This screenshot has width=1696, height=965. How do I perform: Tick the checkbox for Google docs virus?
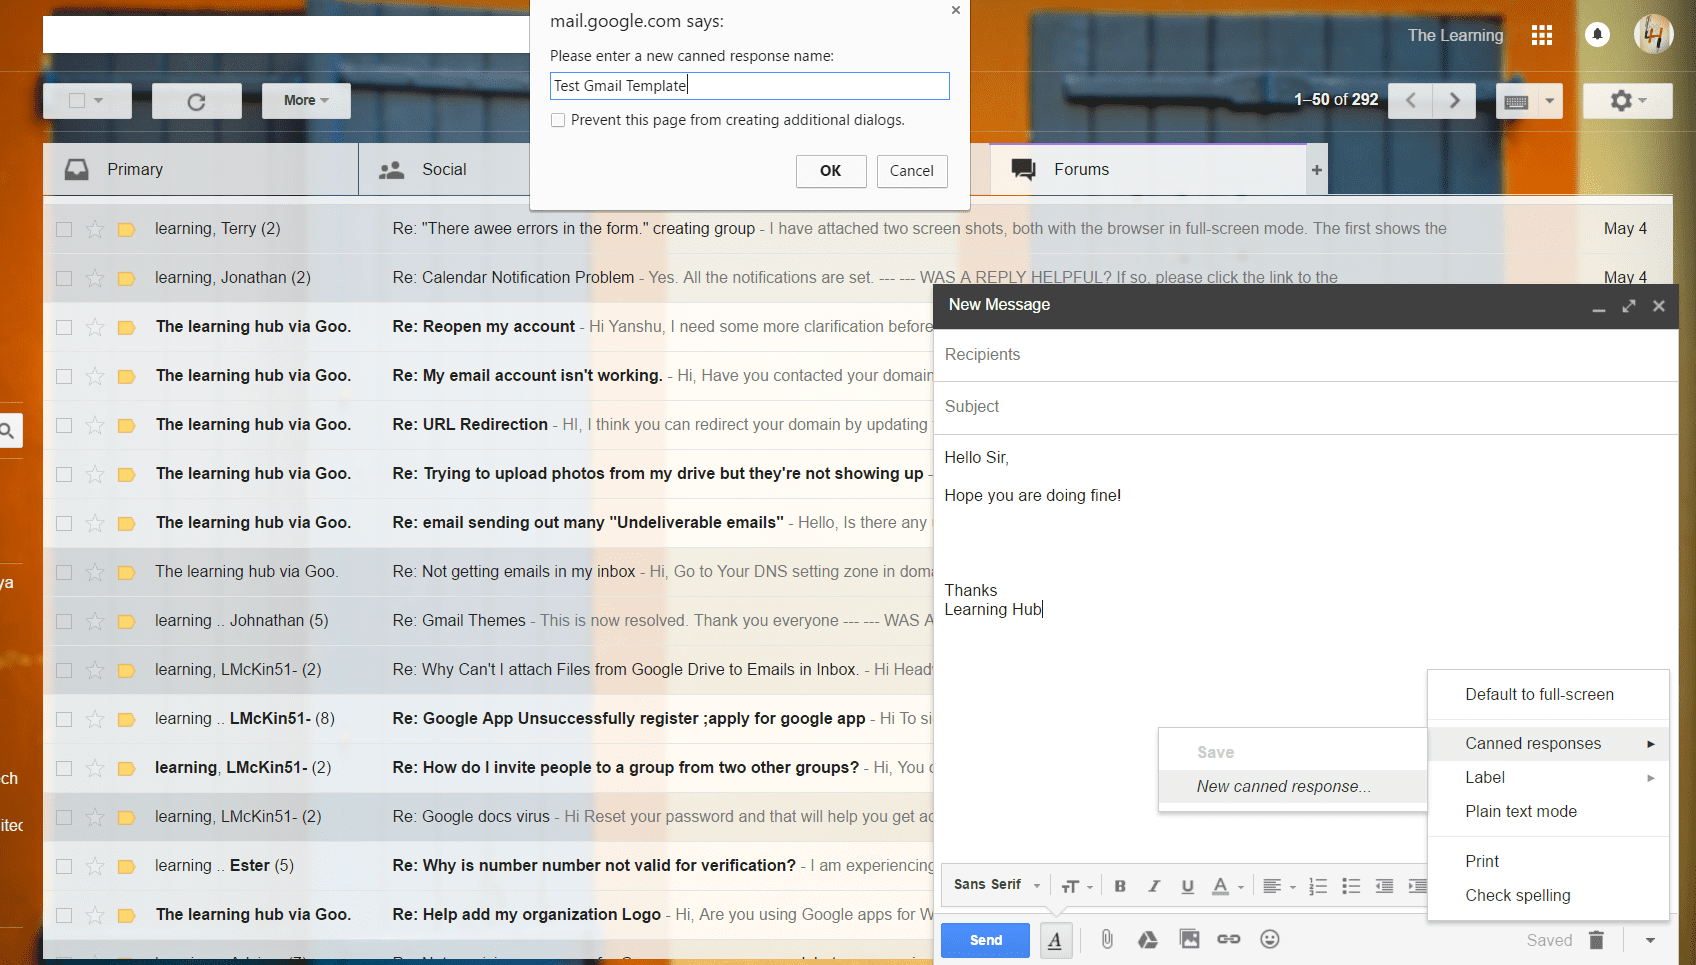[x=64, y=817]
